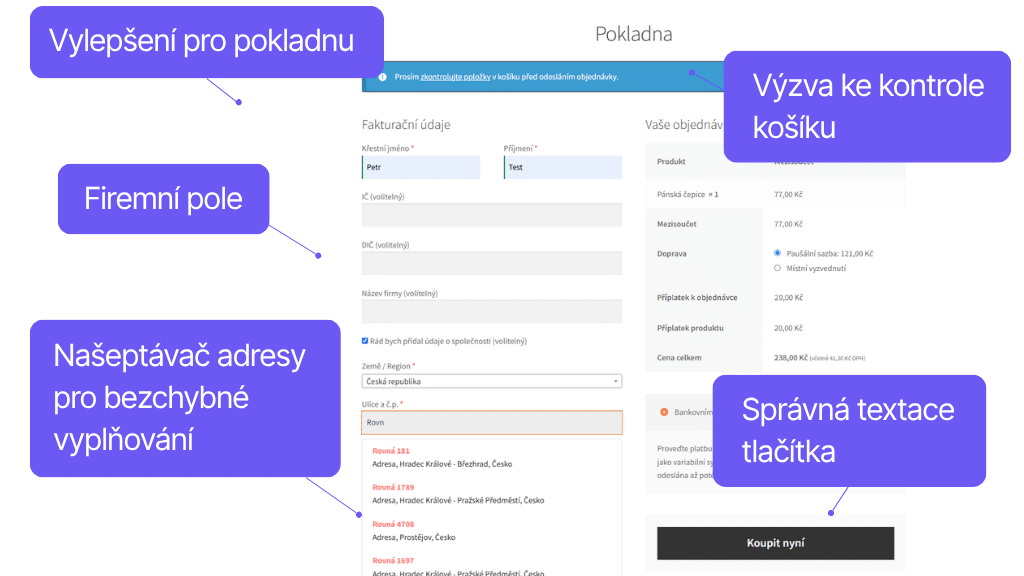Click the "Křestní jméno" field containing Petr
Screen dimensions: 1024x576
pyautogui.click(x=420, y=167)
